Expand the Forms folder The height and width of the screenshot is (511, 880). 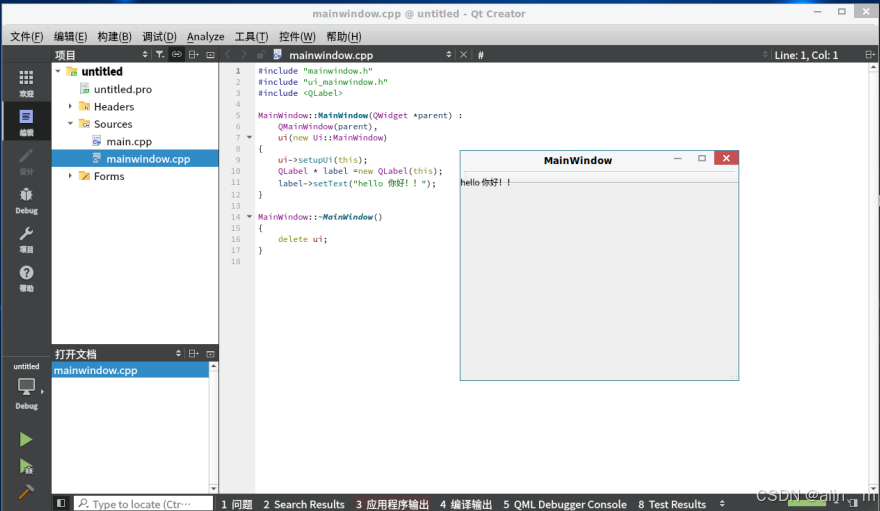70,176
